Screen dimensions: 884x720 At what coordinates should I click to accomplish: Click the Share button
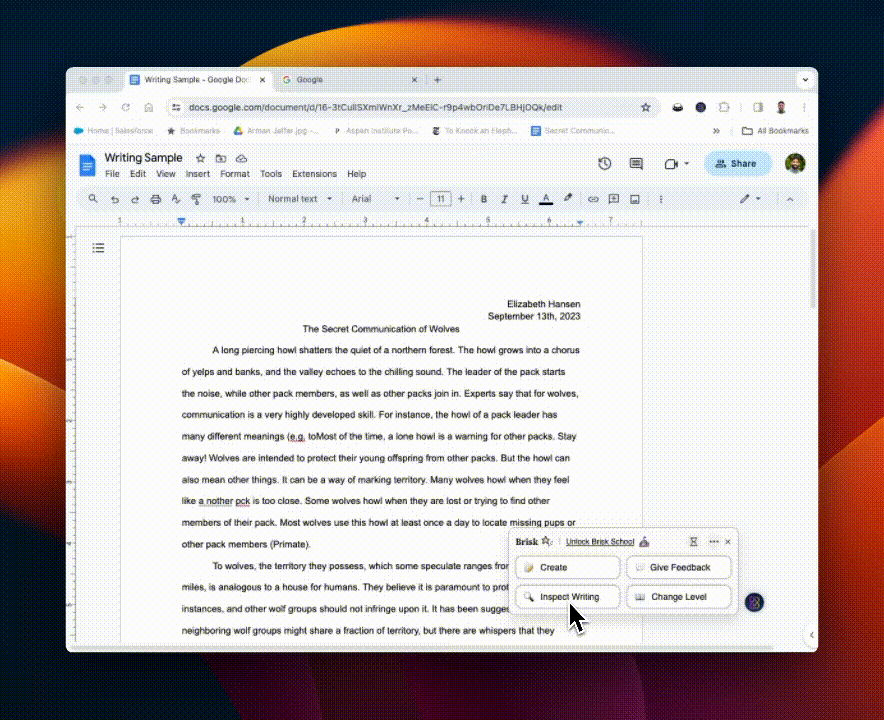737,164
